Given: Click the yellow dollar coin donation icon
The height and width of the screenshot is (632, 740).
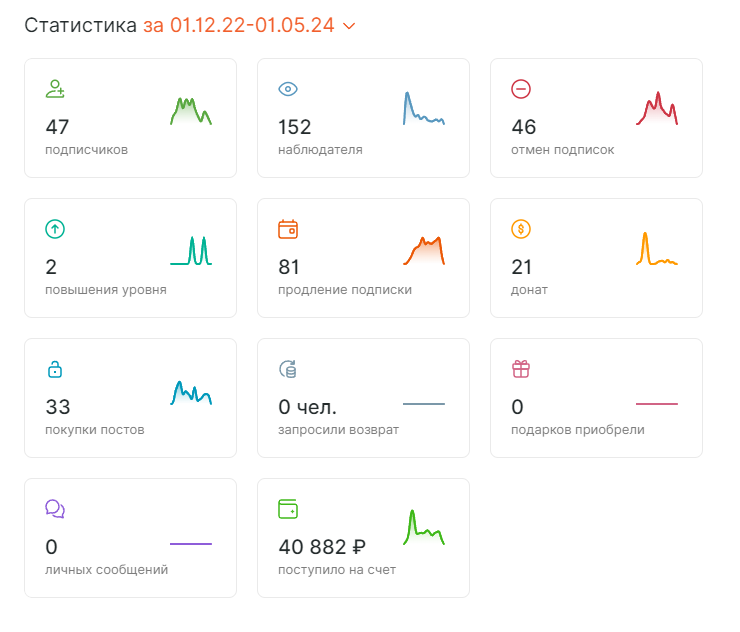Looking at the screenshot, I should (521, 229).
